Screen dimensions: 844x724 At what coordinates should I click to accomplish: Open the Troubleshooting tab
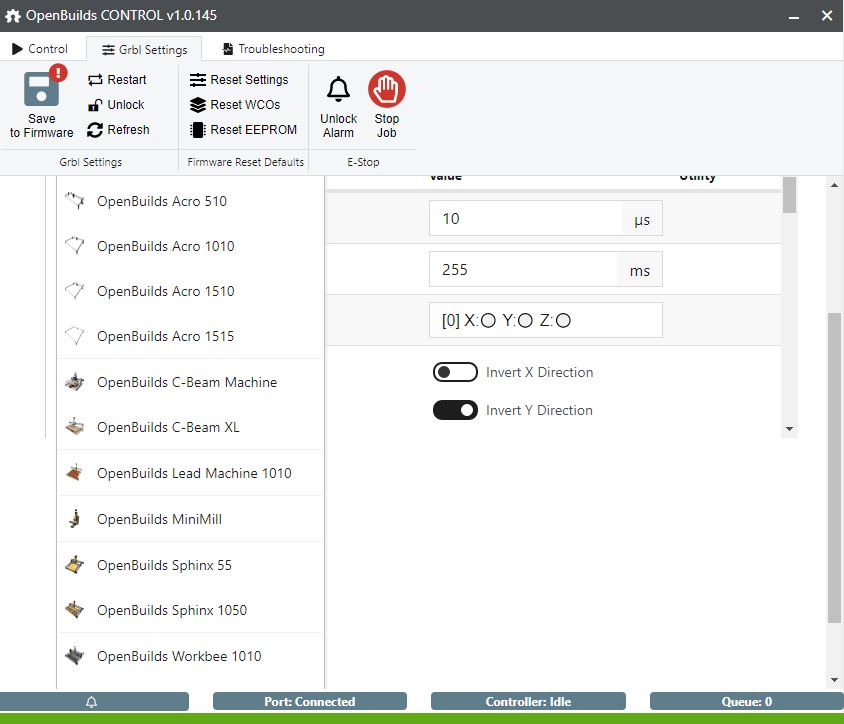(273, 49)
